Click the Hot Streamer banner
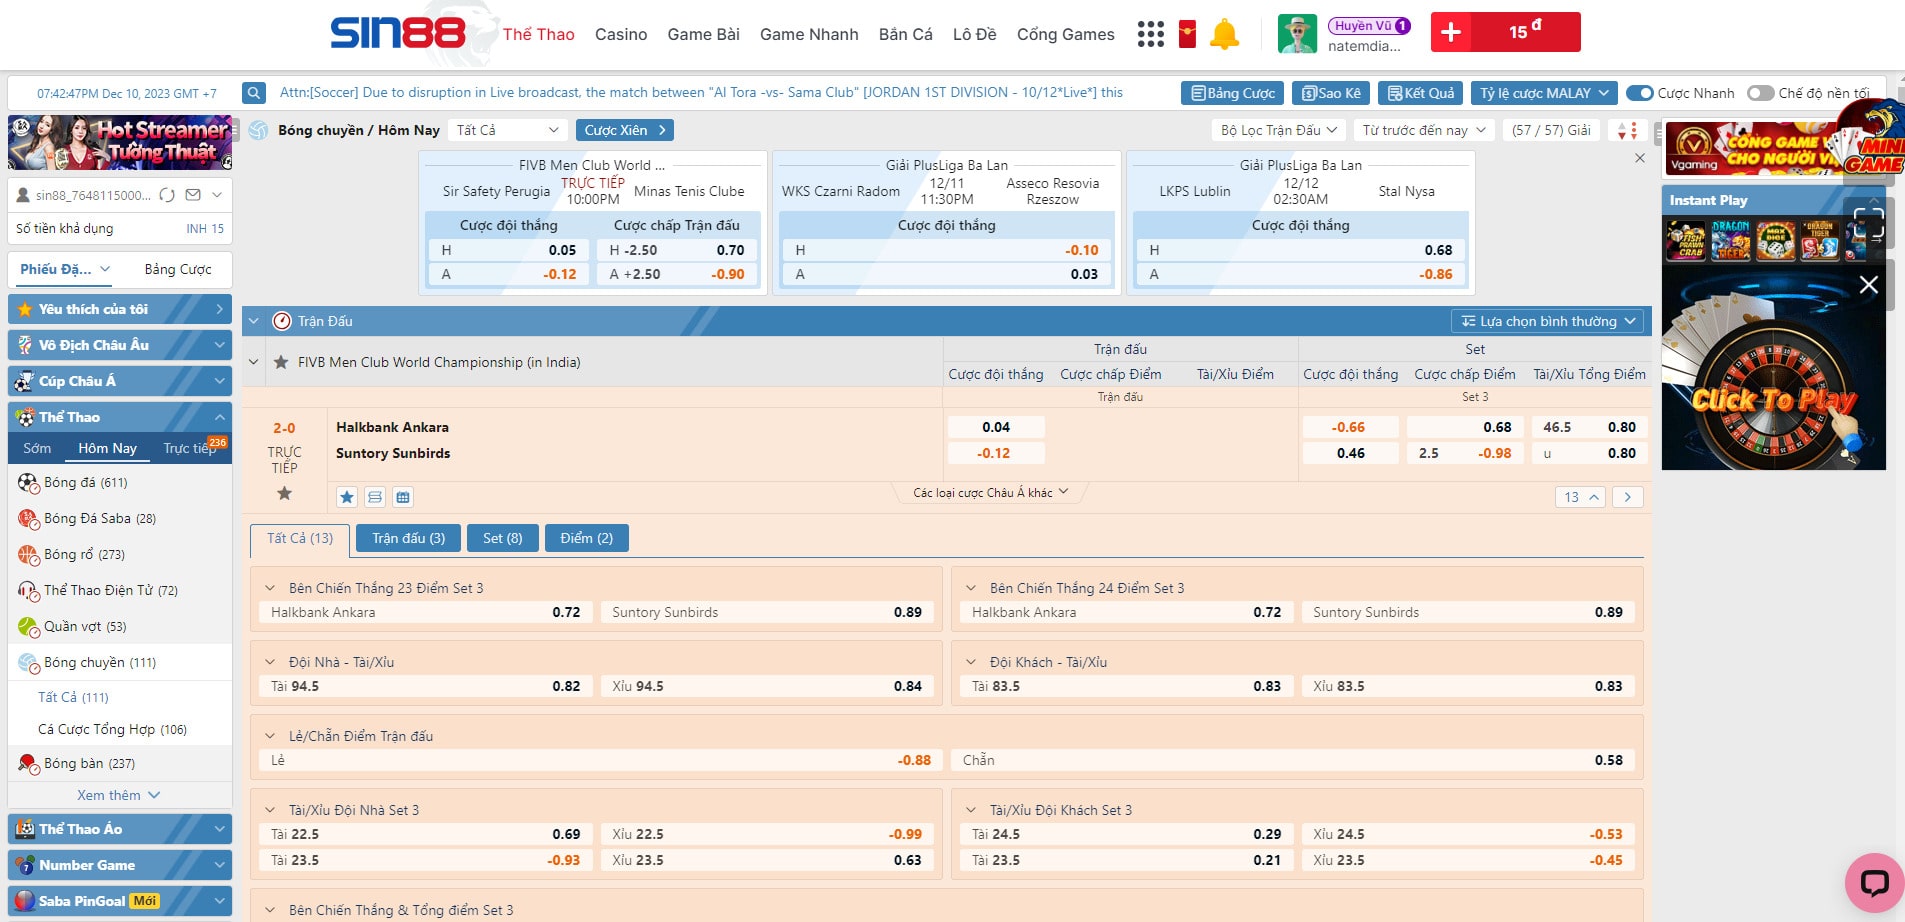1905x922 pixels. tap(120, 142)
